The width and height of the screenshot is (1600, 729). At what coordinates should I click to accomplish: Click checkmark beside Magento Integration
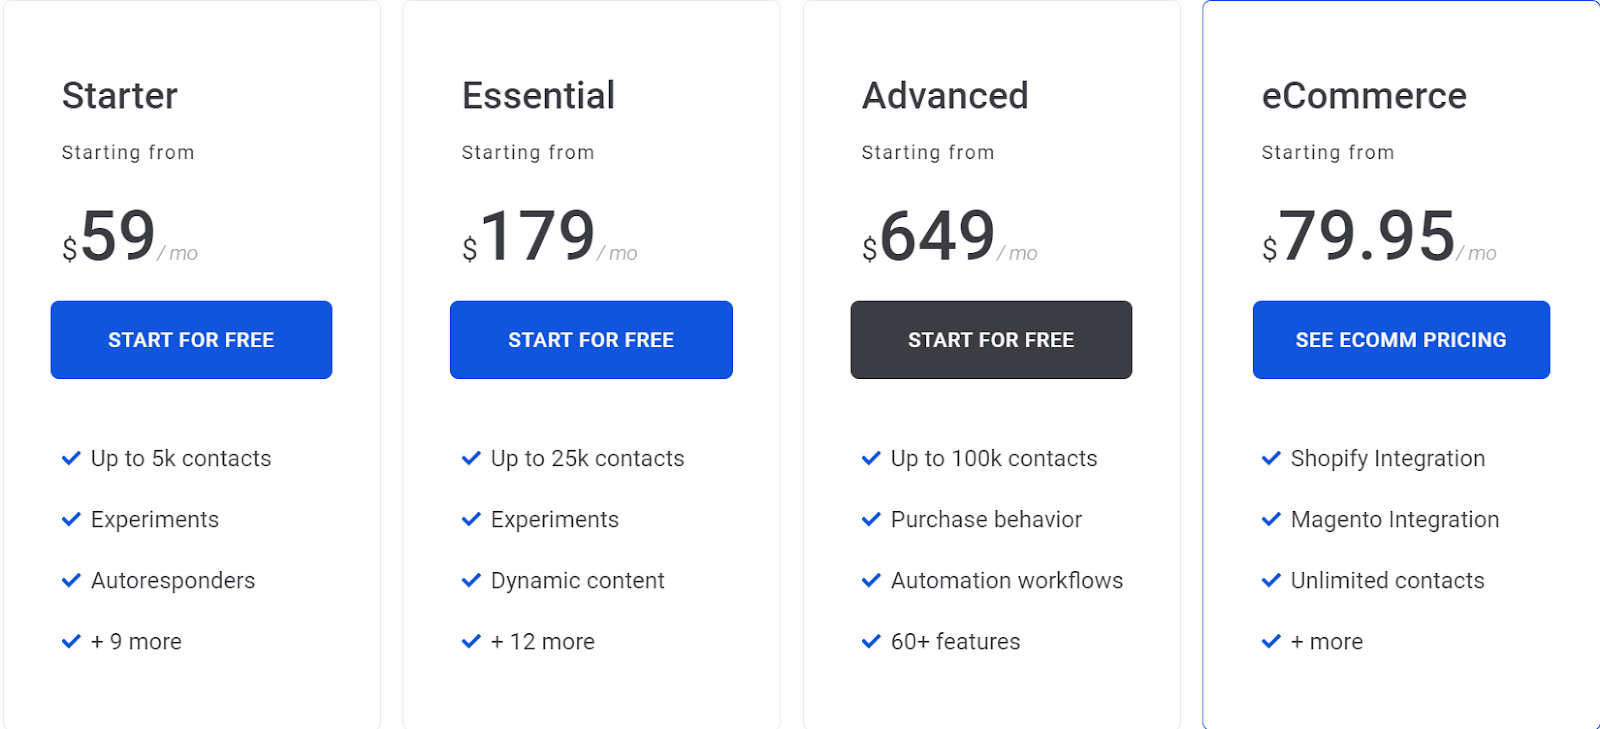pyautogui.click(x=1271, y=519)
